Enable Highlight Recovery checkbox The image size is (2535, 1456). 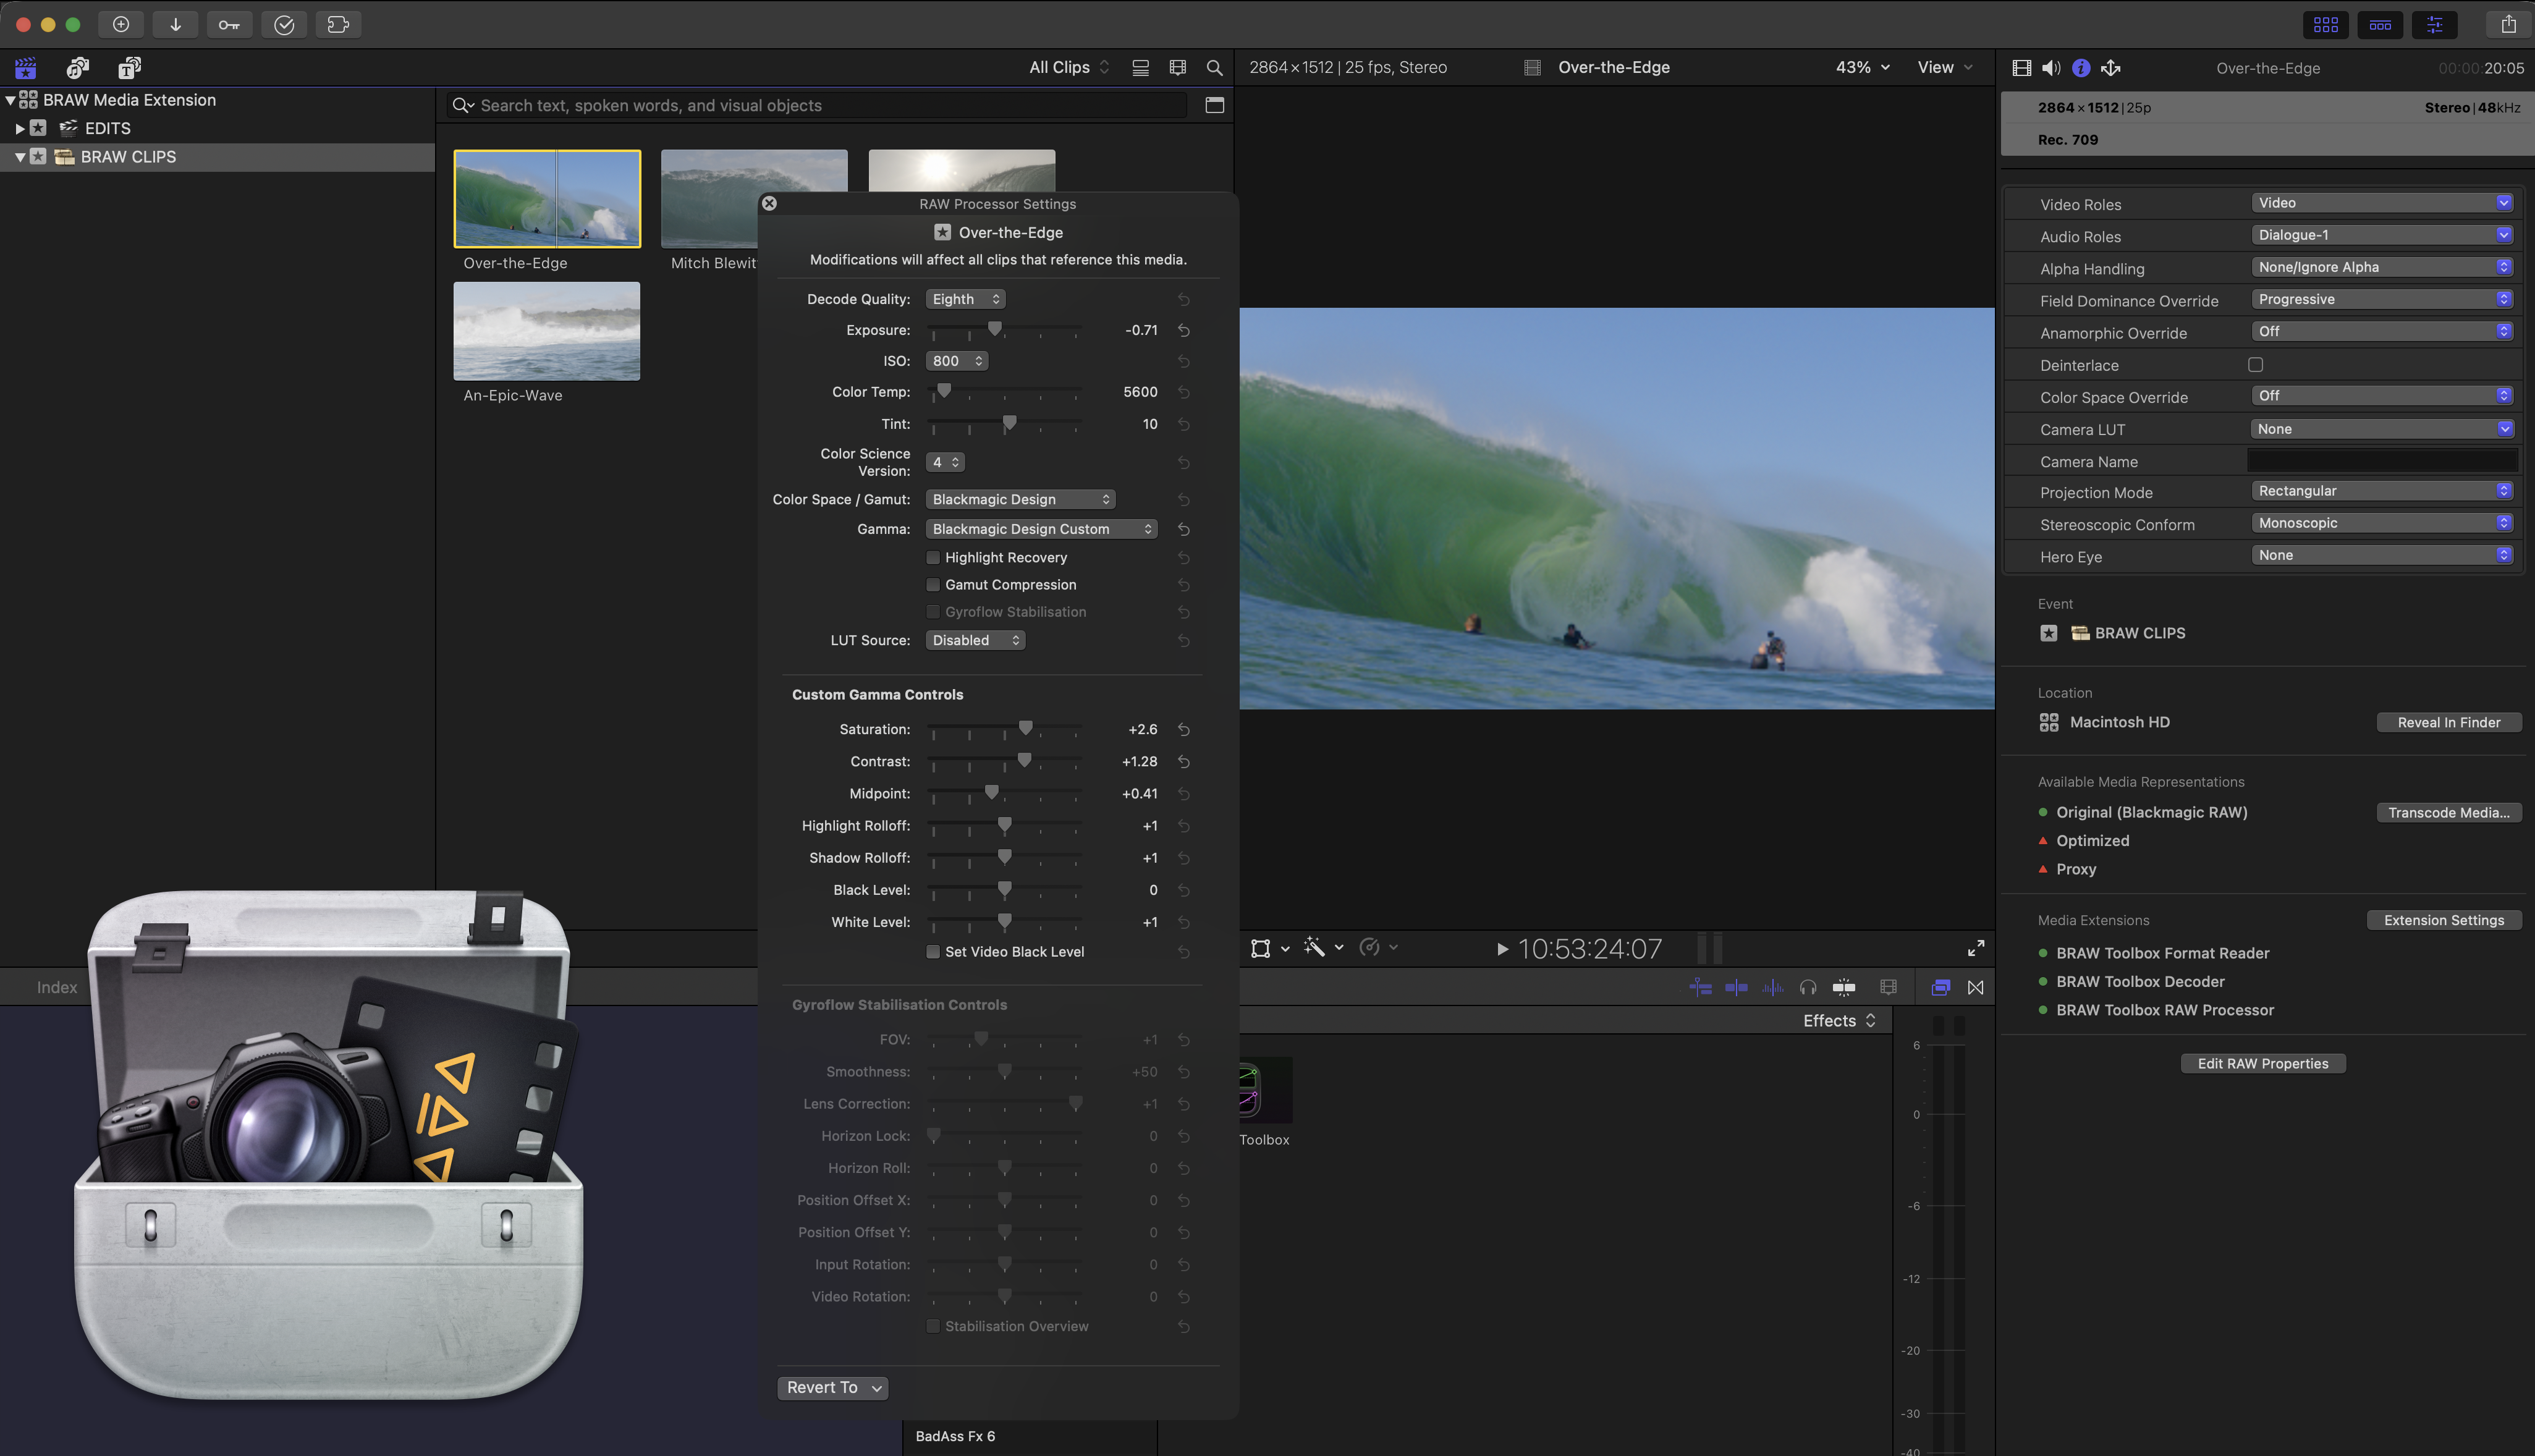click(933, 557)
